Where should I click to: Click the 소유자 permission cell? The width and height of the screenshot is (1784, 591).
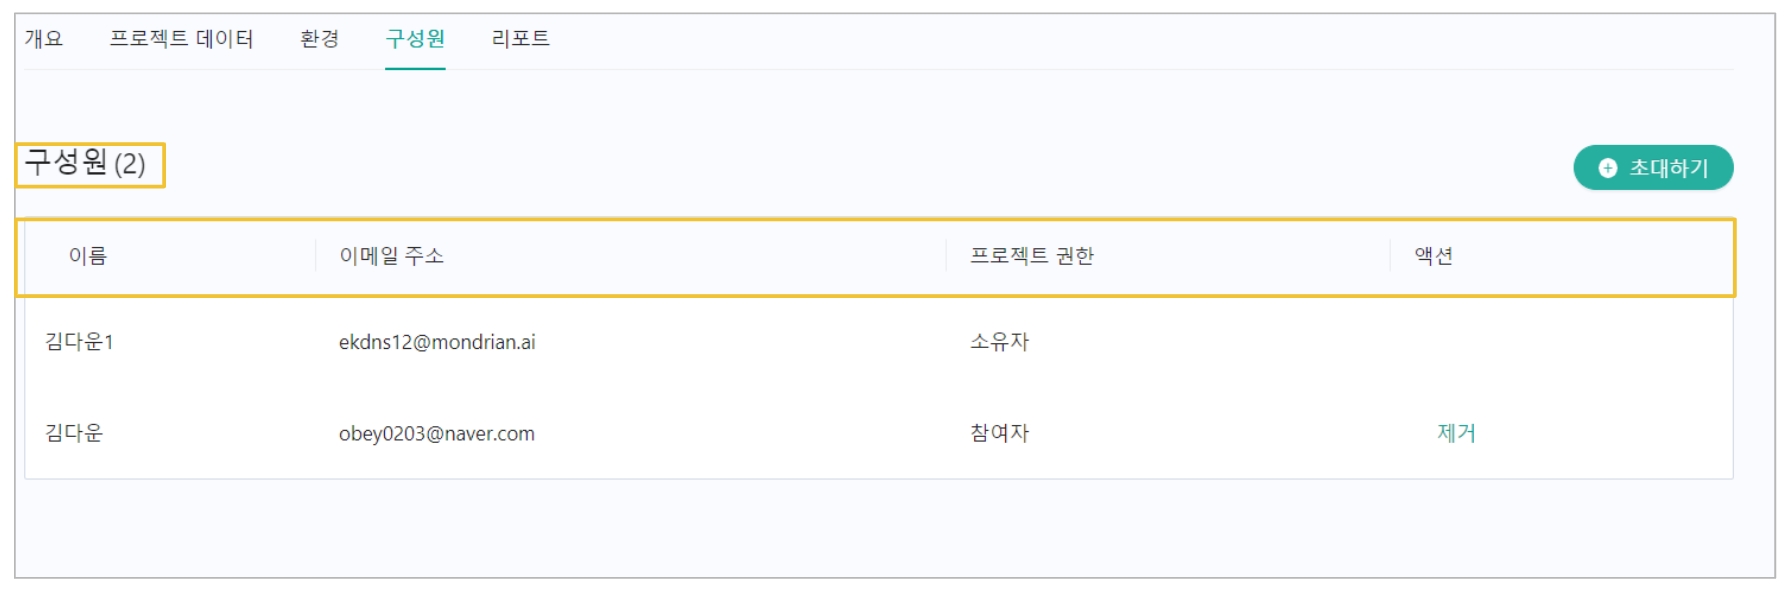pos(999,342)
